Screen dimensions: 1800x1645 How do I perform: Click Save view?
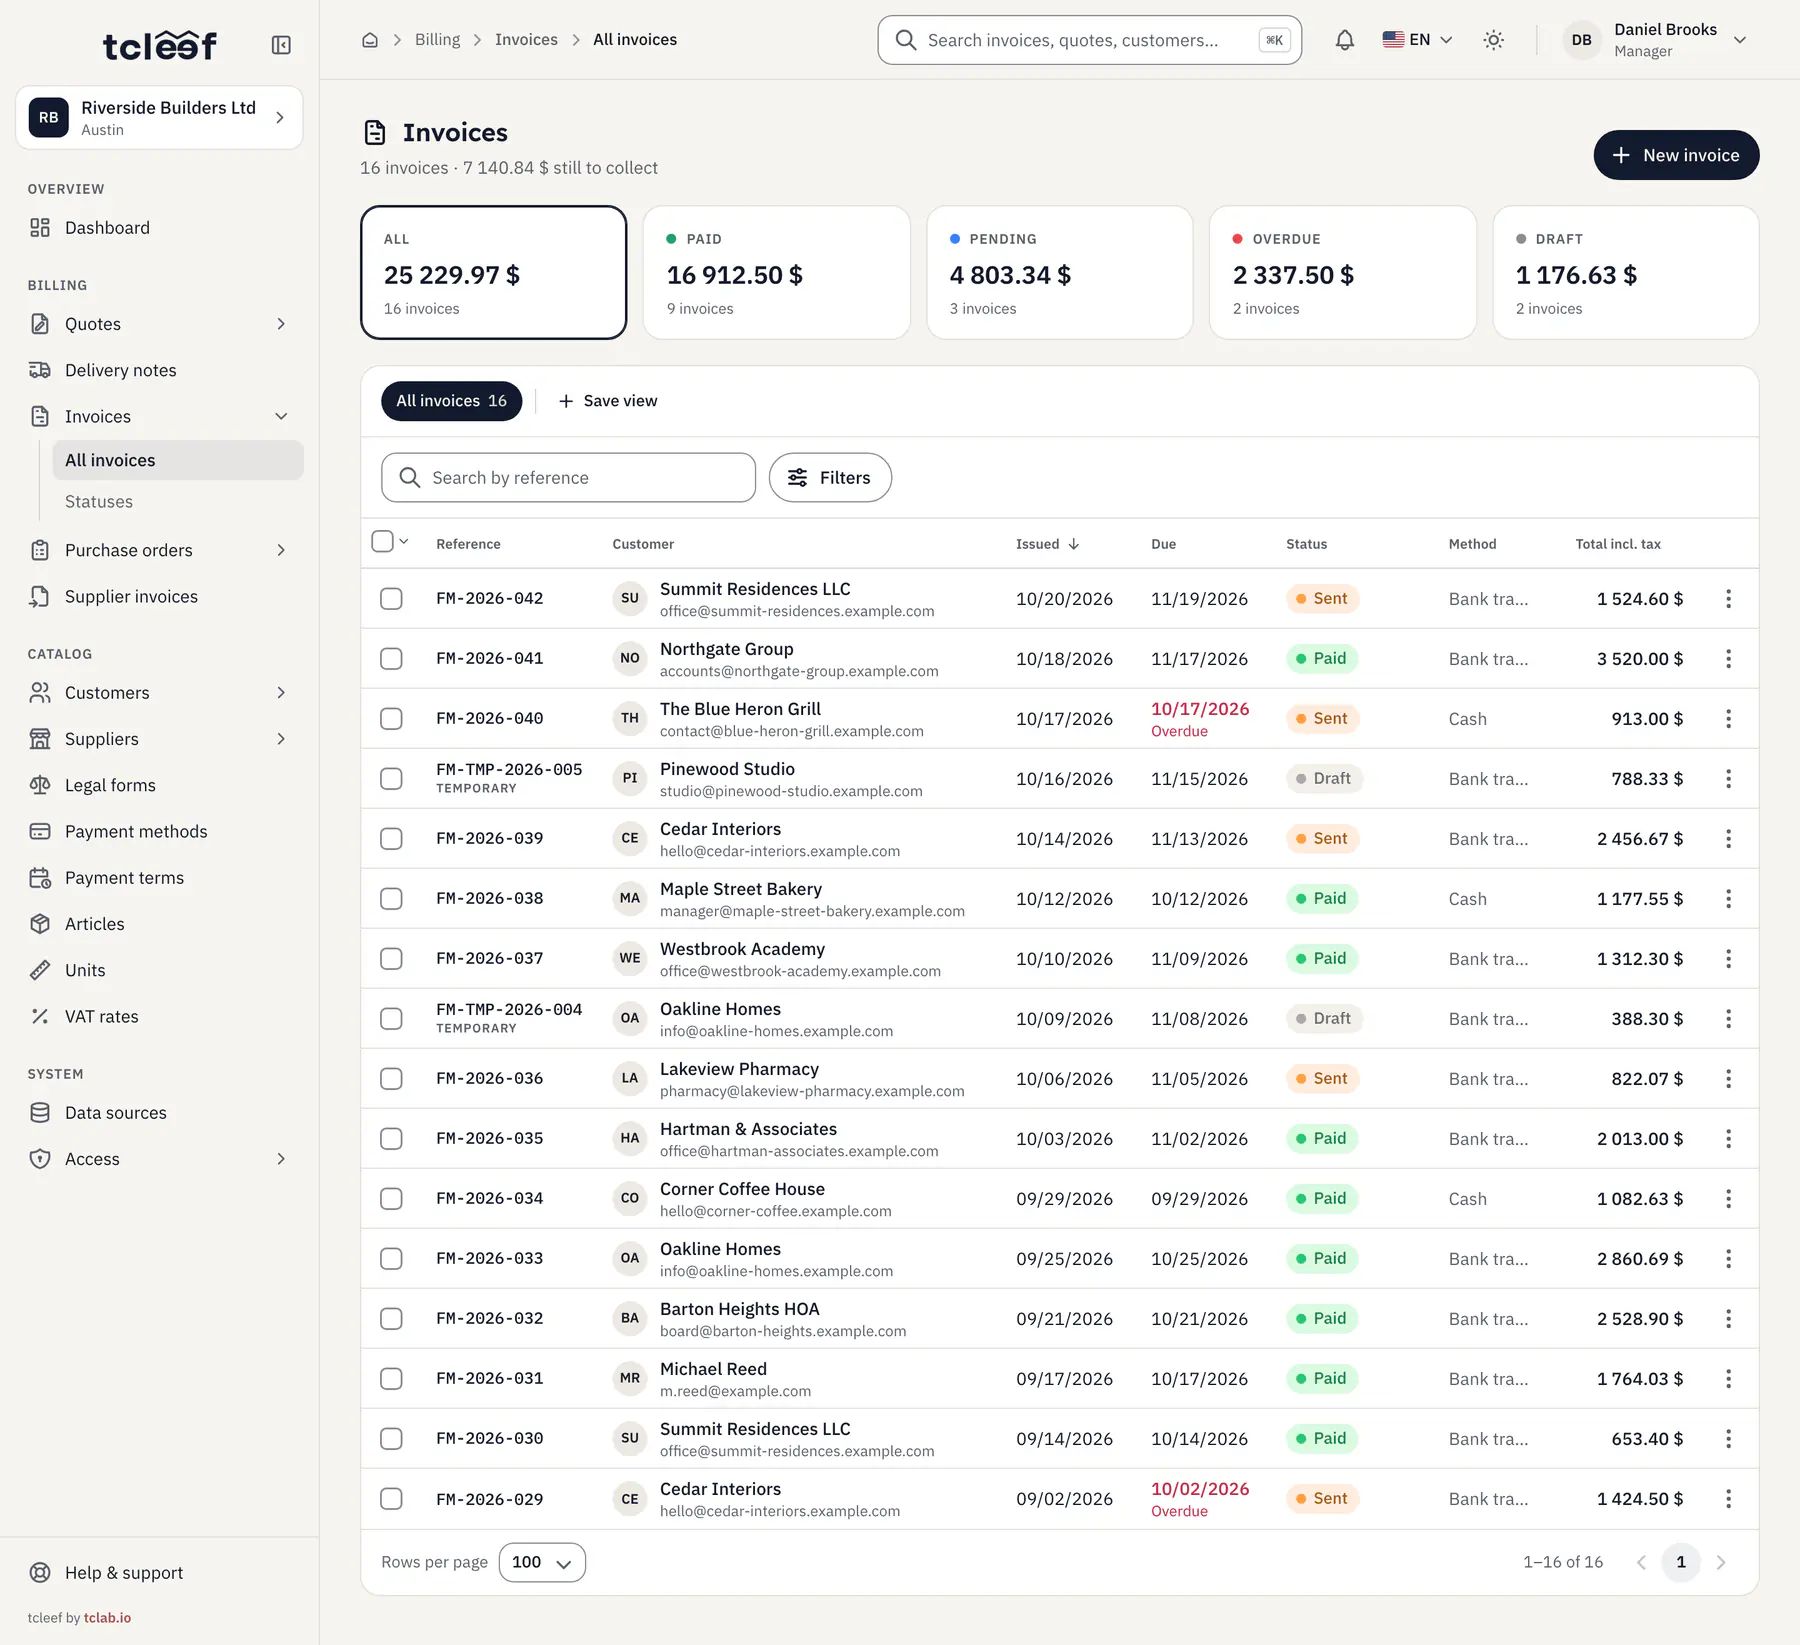coord(608,401)
